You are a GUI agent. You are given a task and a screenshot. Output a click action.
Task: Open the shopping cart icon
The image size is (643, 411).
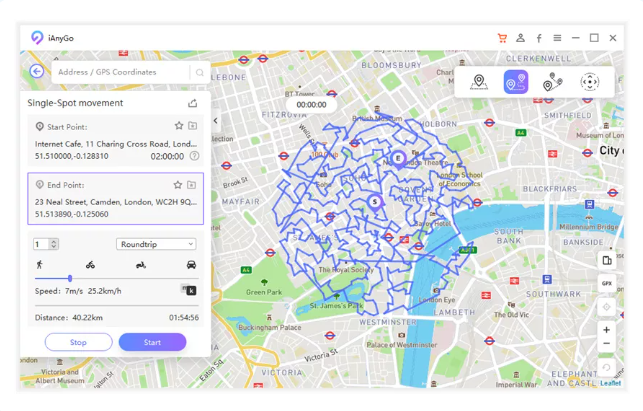(x=502, y=38)
